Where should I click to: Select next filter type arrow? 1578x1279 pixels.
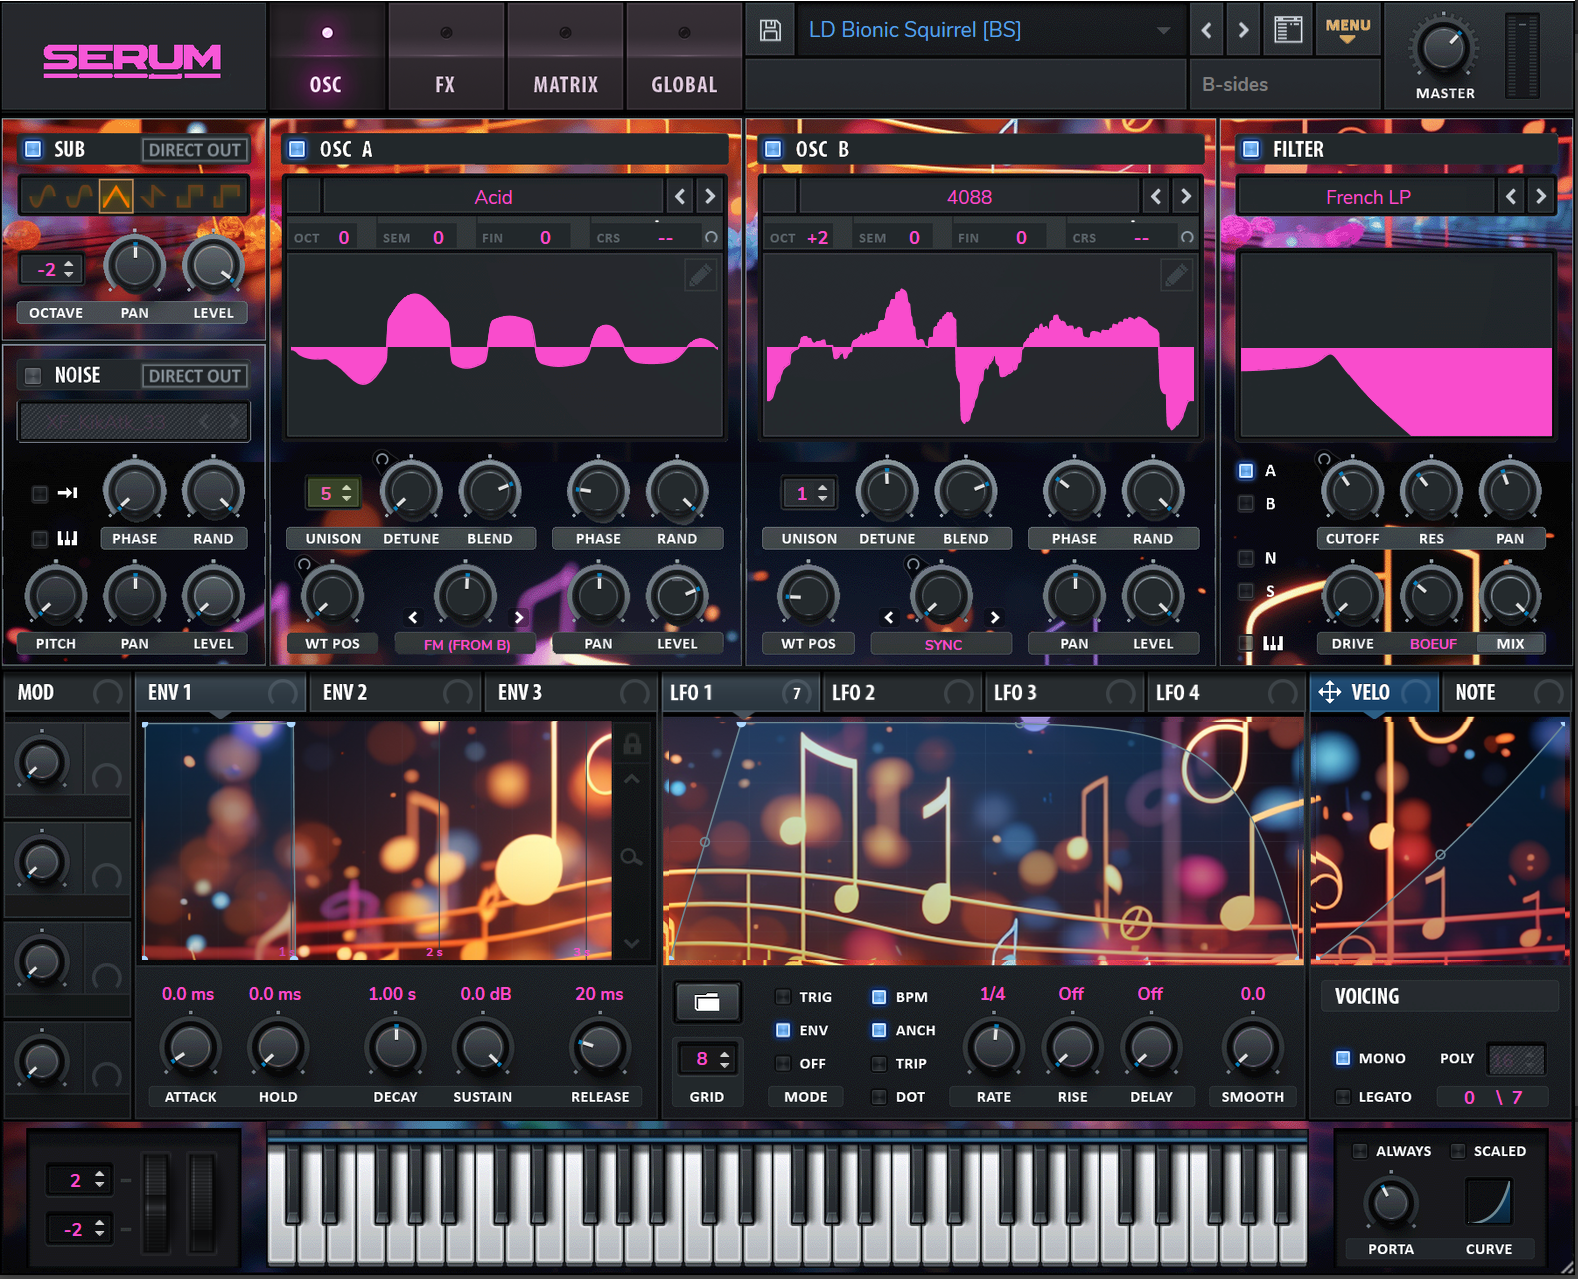click(1541, 196)
